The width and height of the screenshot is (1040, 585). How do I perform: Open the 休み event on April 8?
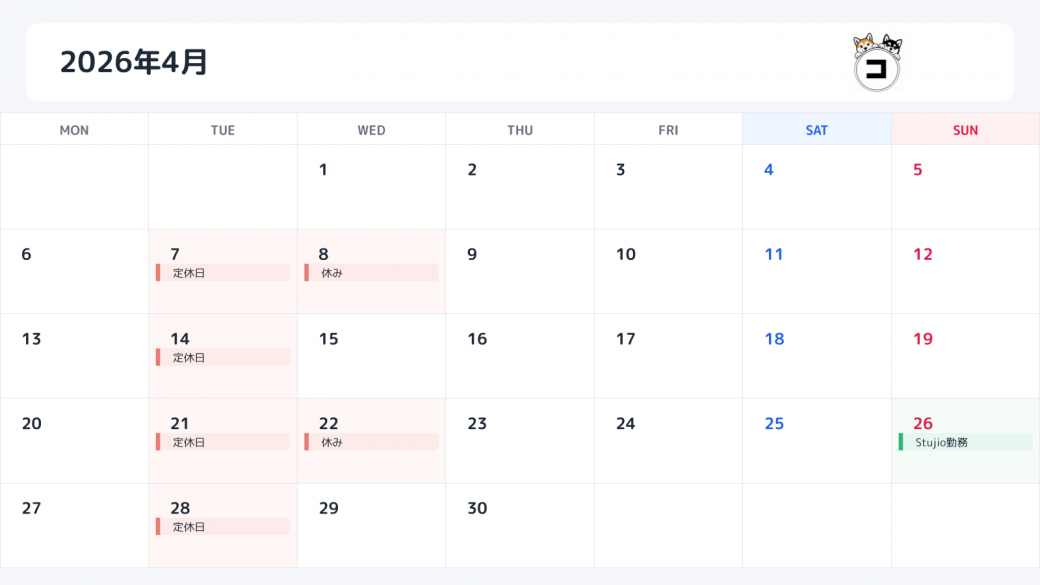(x=371, y=273)
